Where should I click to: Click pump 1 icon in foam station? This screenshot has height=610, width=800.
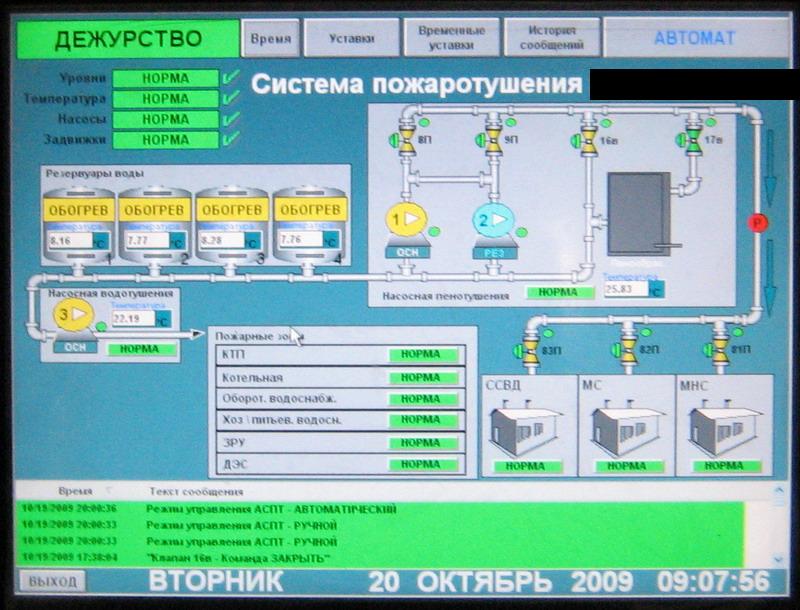[406, 219]
